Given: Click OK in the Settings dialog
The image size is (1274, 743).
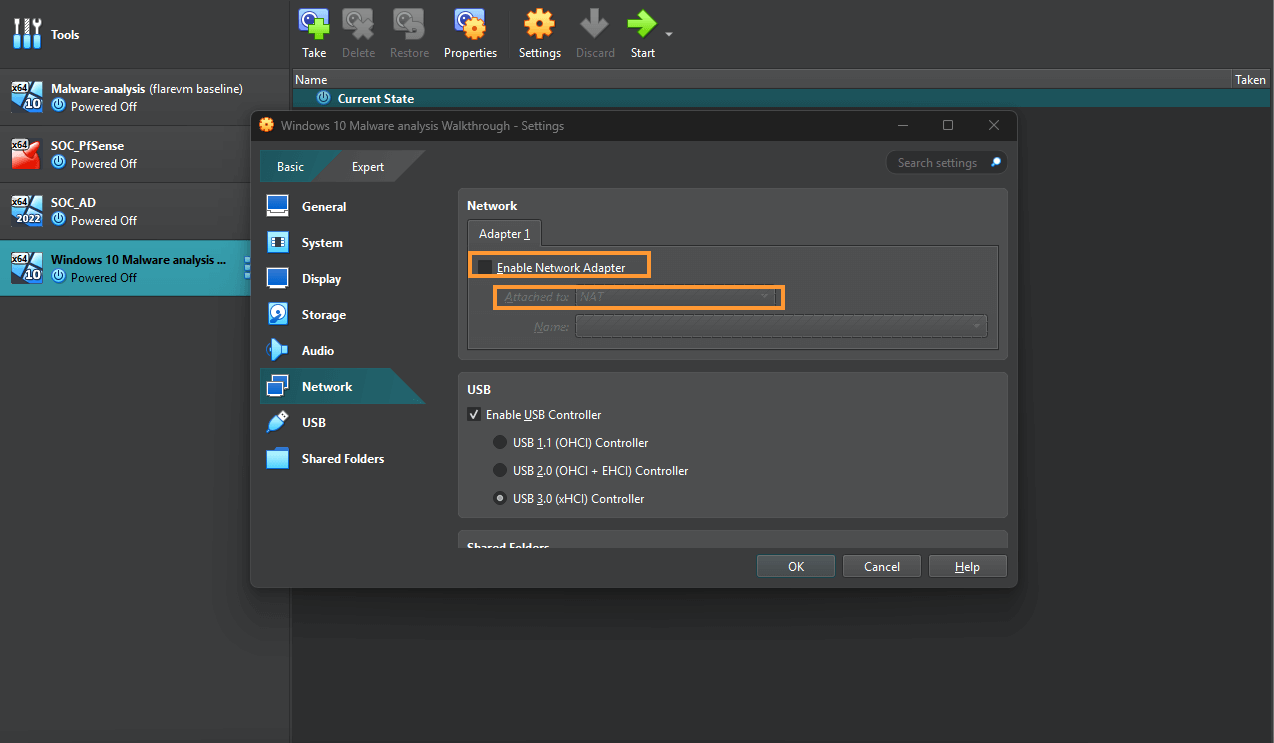Looking at the screenshot, I should click(x=796, y=566).
